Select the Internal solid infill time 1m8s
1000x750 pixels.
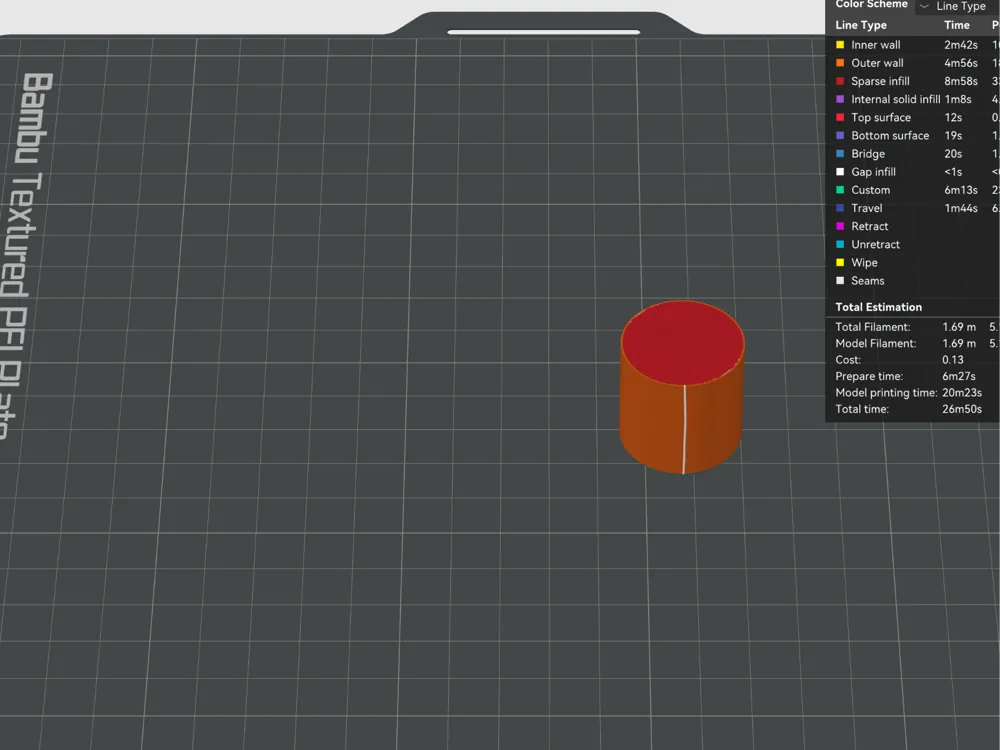[958, 99]
